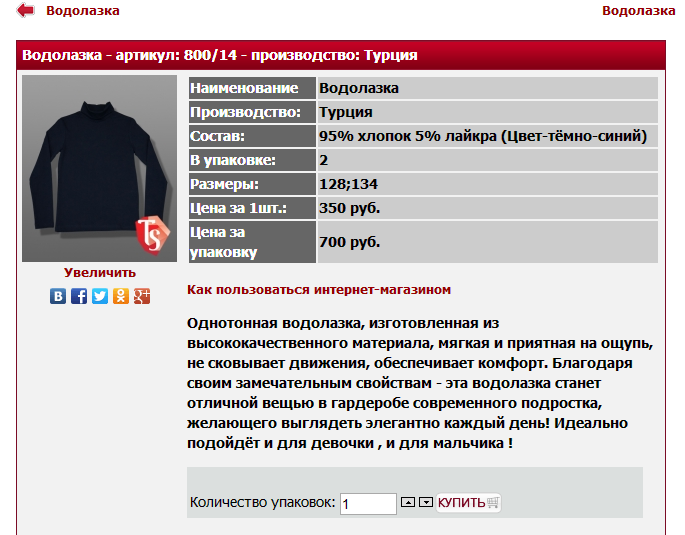
Task: Share via Odnoklassniki orange icon
Action: 121,296
